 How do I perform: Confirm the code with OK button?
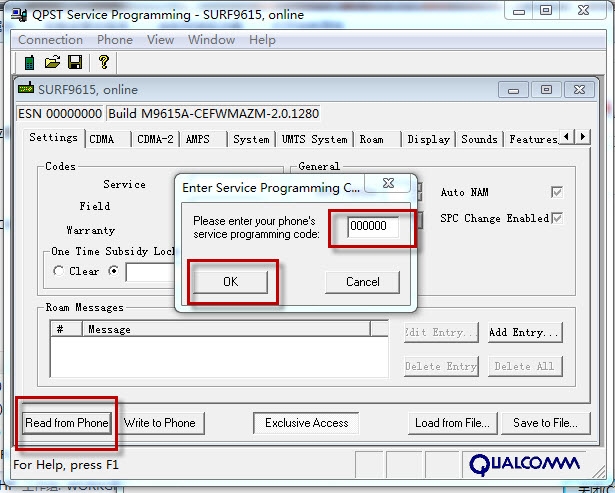230,282
